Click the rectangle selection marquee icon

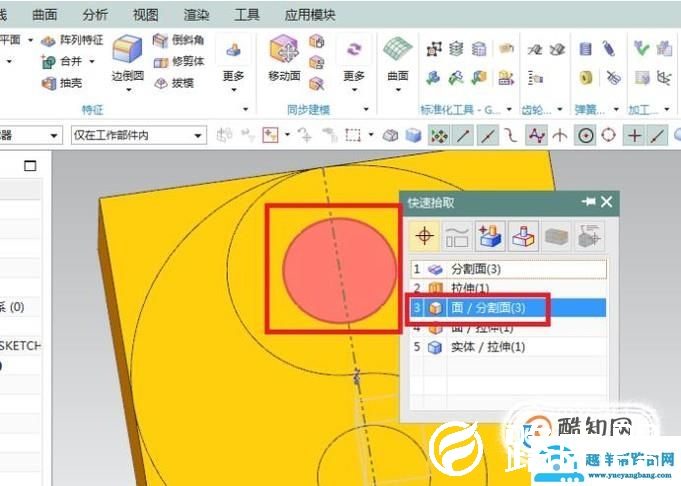click(x=353, y=136)
